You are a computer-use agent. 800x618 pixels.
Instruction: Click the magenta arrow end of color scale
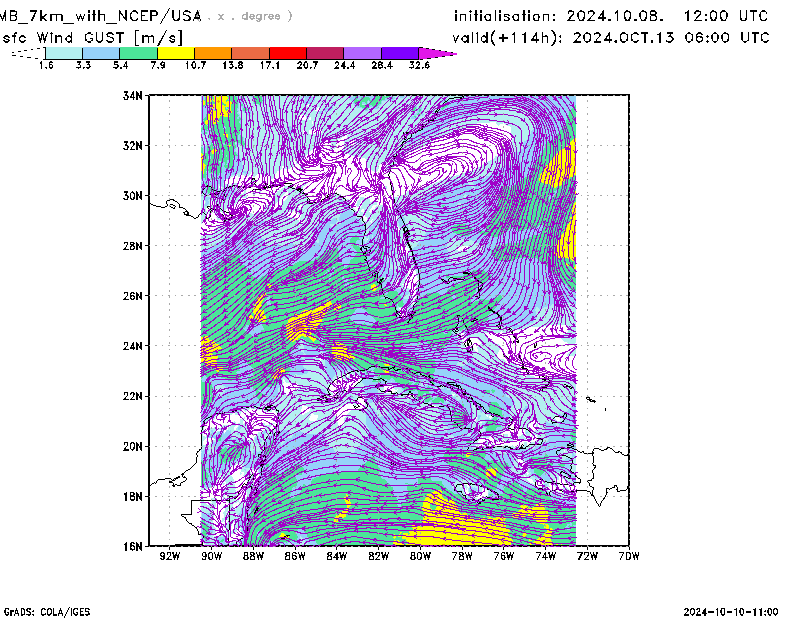coord(437,53)
